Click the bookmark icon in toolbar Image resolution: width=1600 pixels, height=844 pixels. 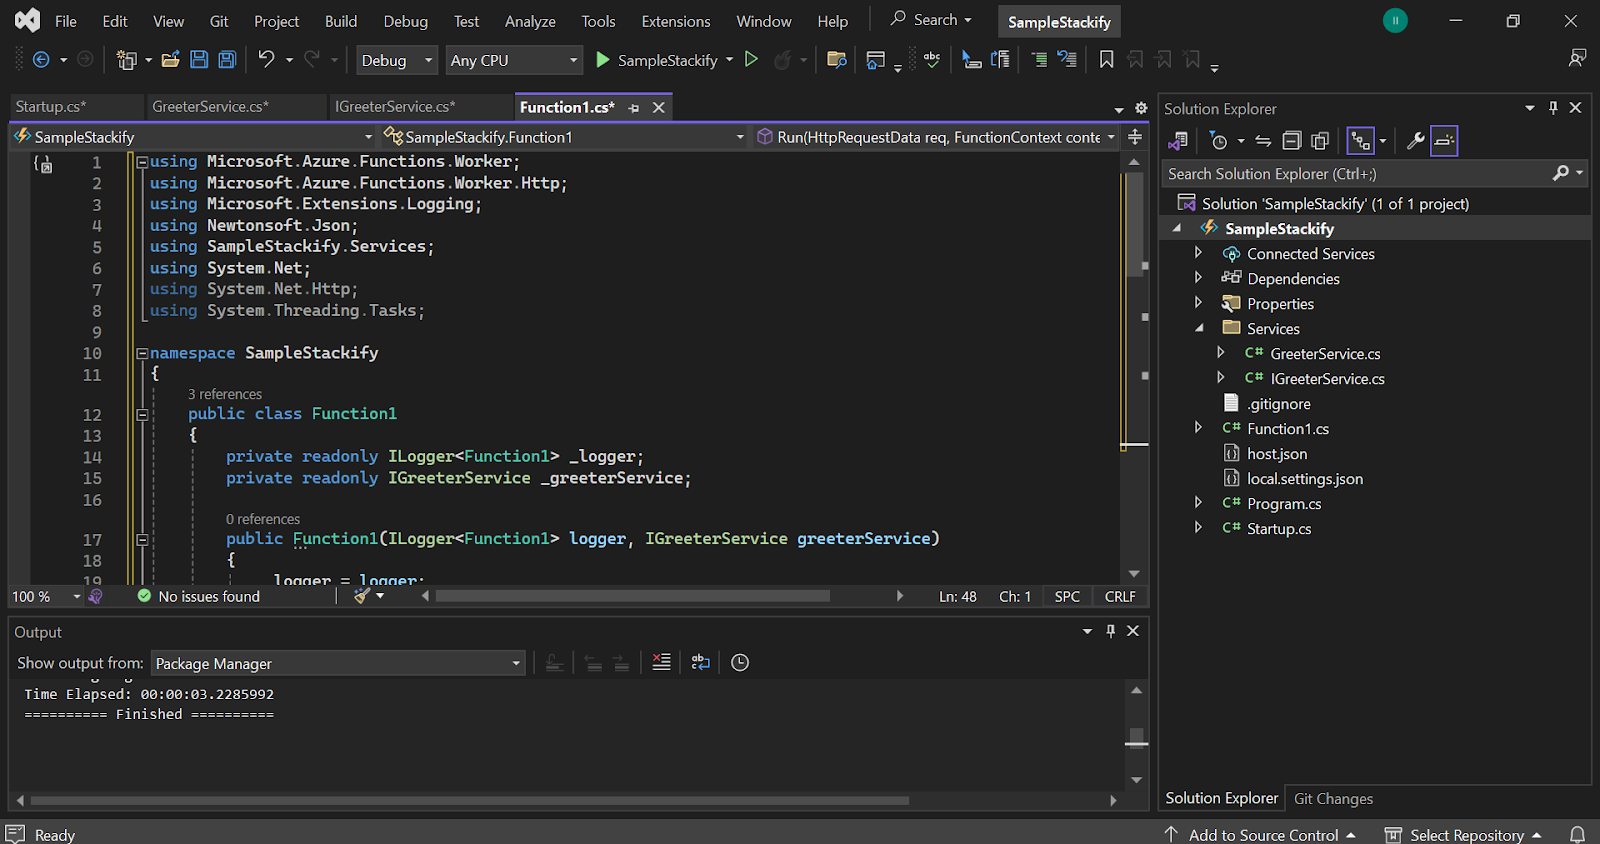(1106, 60)
